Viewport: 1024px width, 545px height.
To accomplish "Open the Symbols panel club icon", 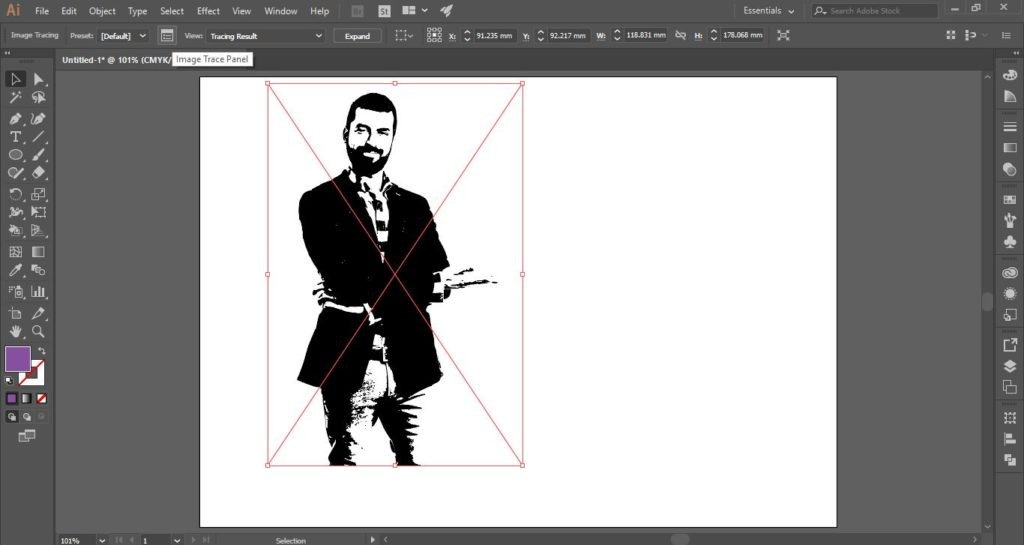I will (1010, 242).
